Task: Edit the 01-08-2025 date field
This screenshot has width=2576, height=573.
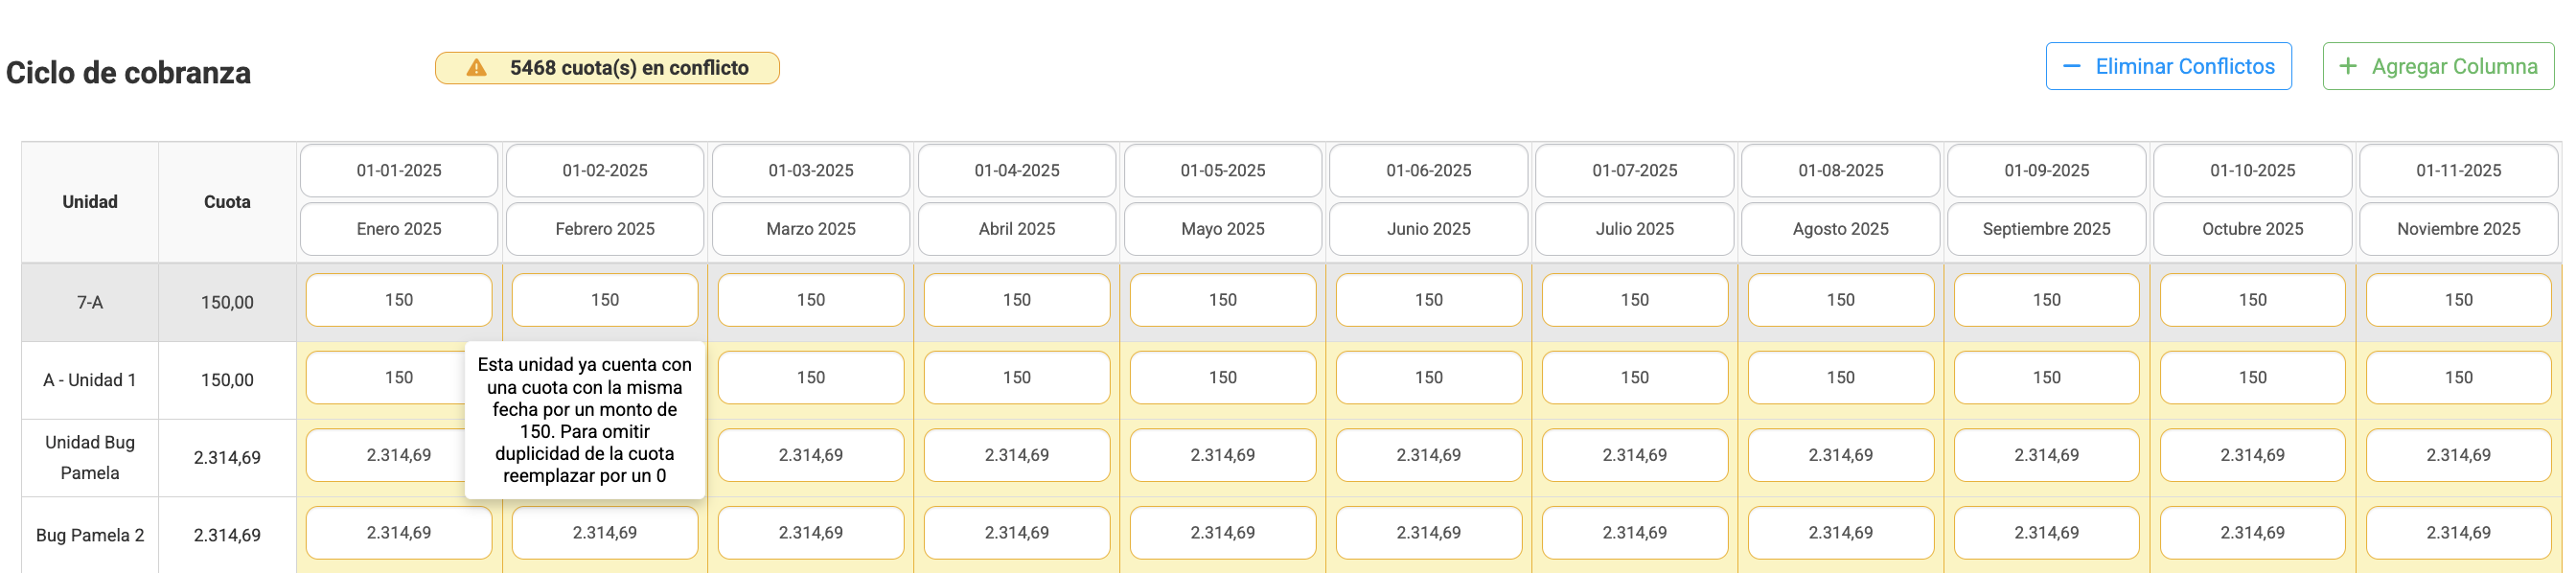Action: tap(1841, 171)
